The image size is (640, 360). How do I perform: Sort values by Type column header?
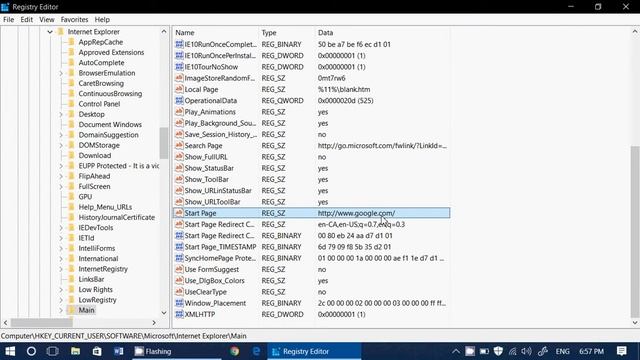point(287,33)
